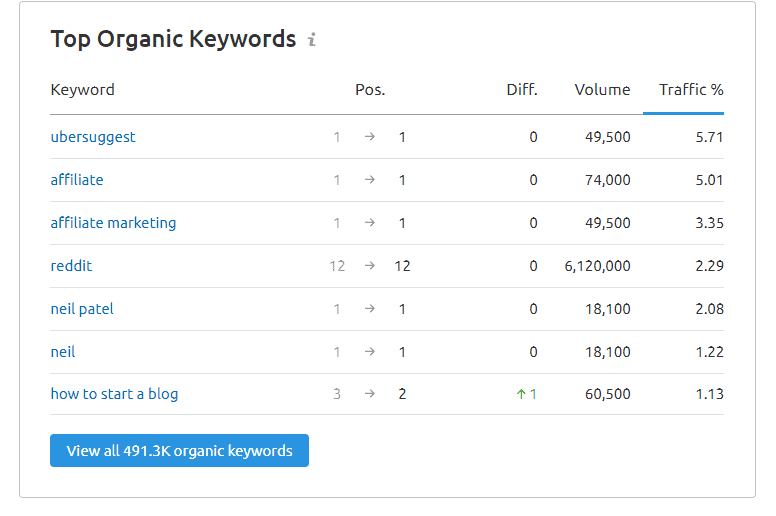The width and height of the screenshot is (776, 516).
Task: Select the 2.29 traffic percentage
Action: 709,266
